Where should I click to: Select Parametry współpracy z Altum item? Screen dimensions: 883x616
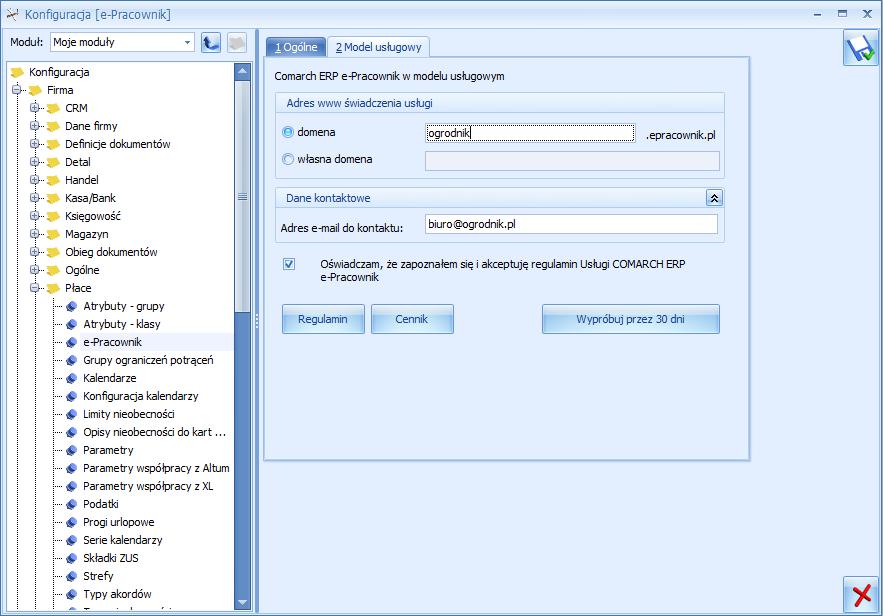click(x=156, y=468)
